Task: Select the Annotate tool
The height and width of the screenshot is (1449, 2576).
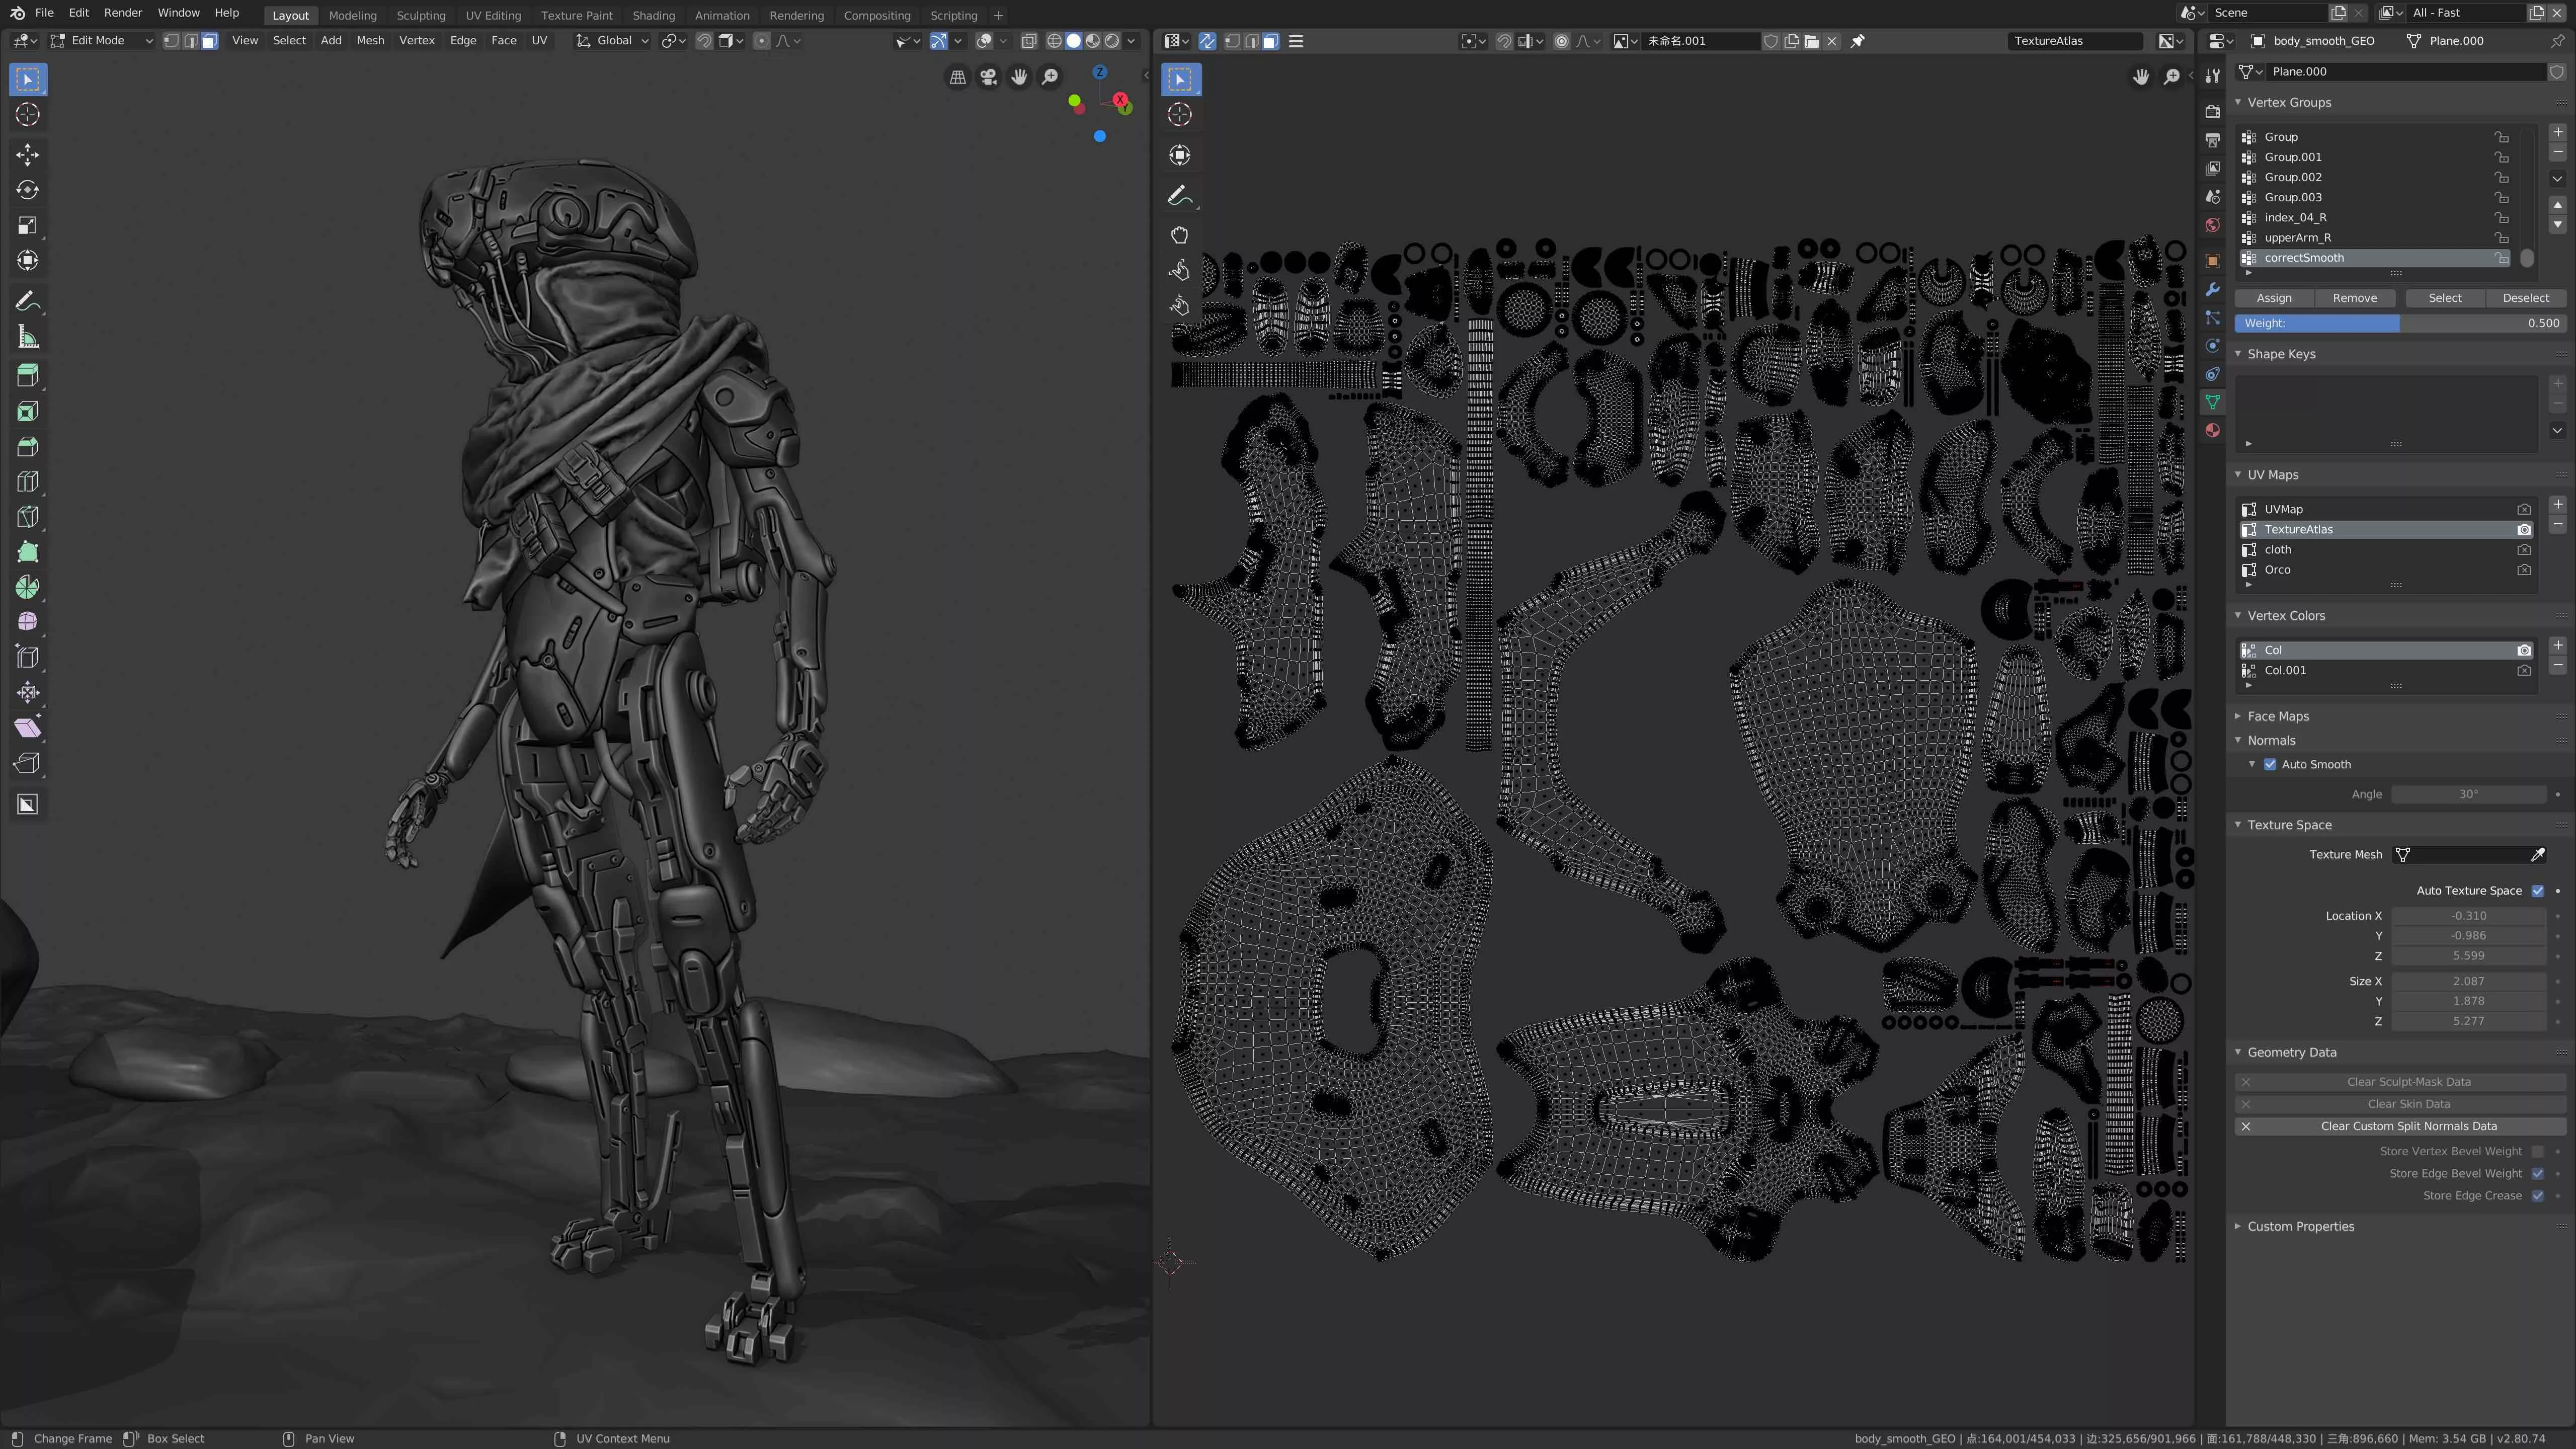Action: [x=27, y=301]
